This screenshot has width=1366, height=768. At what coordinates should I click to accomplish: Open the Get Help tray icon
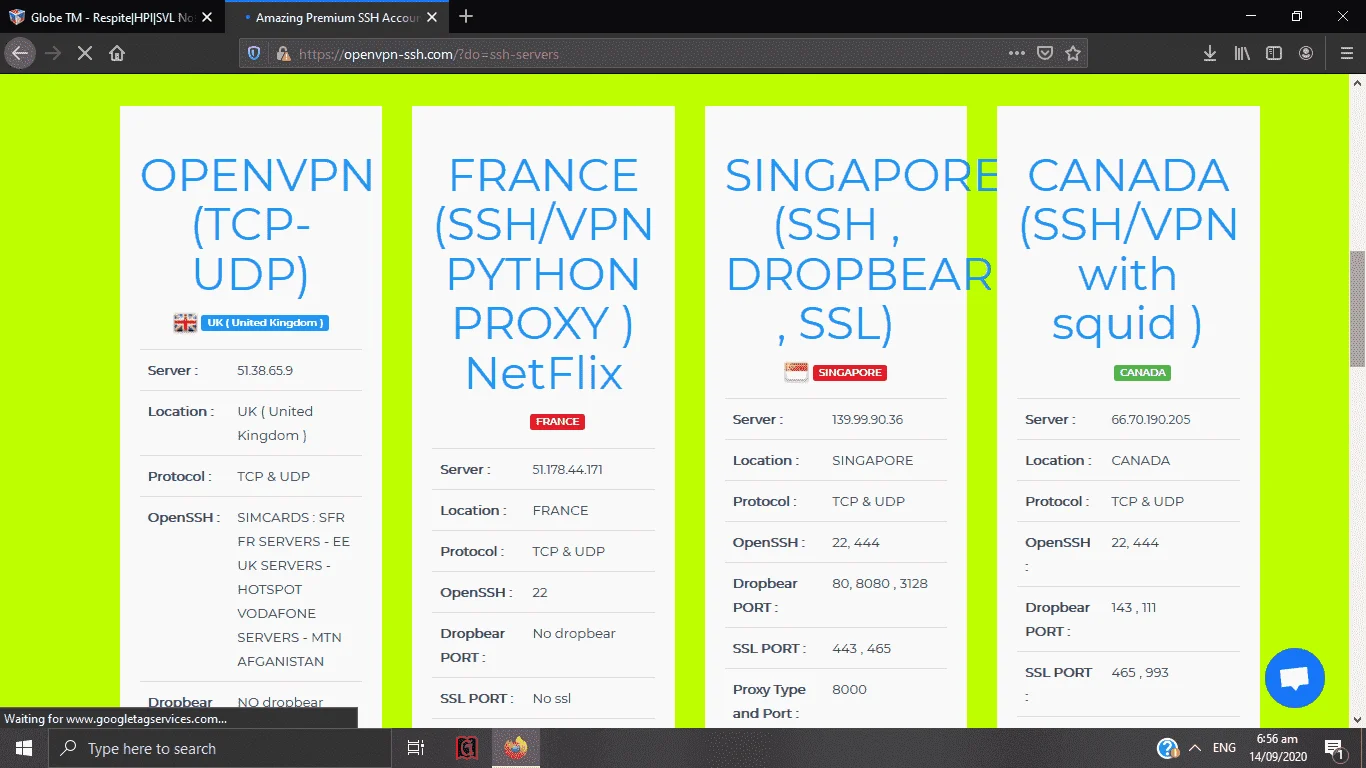coord(1167,748)
